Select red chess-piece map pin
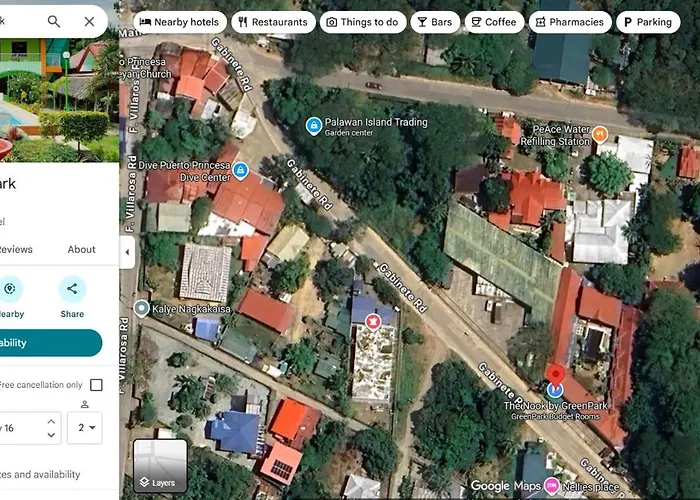The width and height of the screenshot is (700, 500). [373, 321]
